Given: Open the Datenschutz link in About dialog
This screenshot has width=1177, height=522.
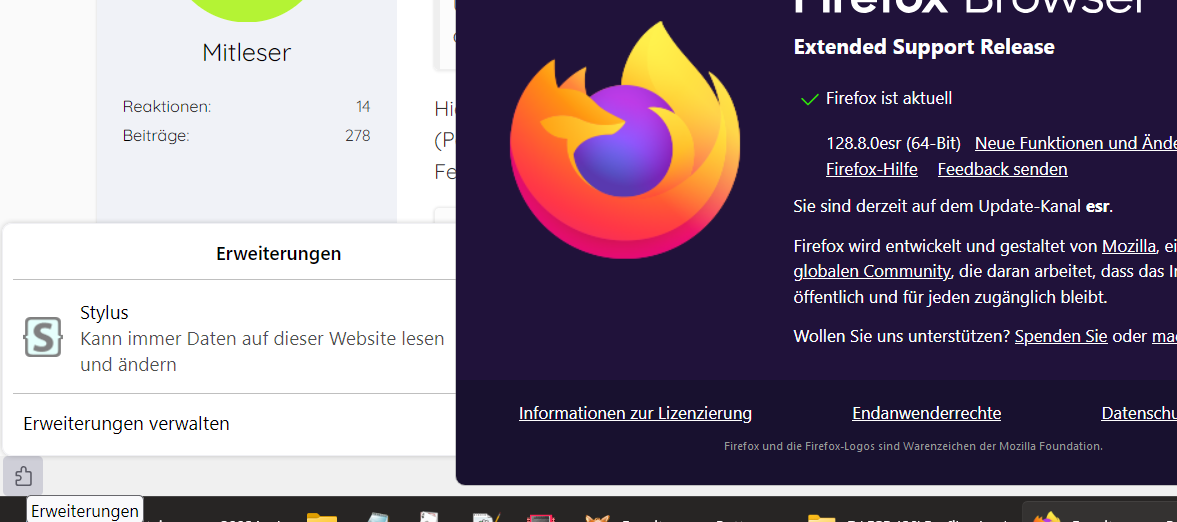Looking at the screenshot, I should [1139, 413].
